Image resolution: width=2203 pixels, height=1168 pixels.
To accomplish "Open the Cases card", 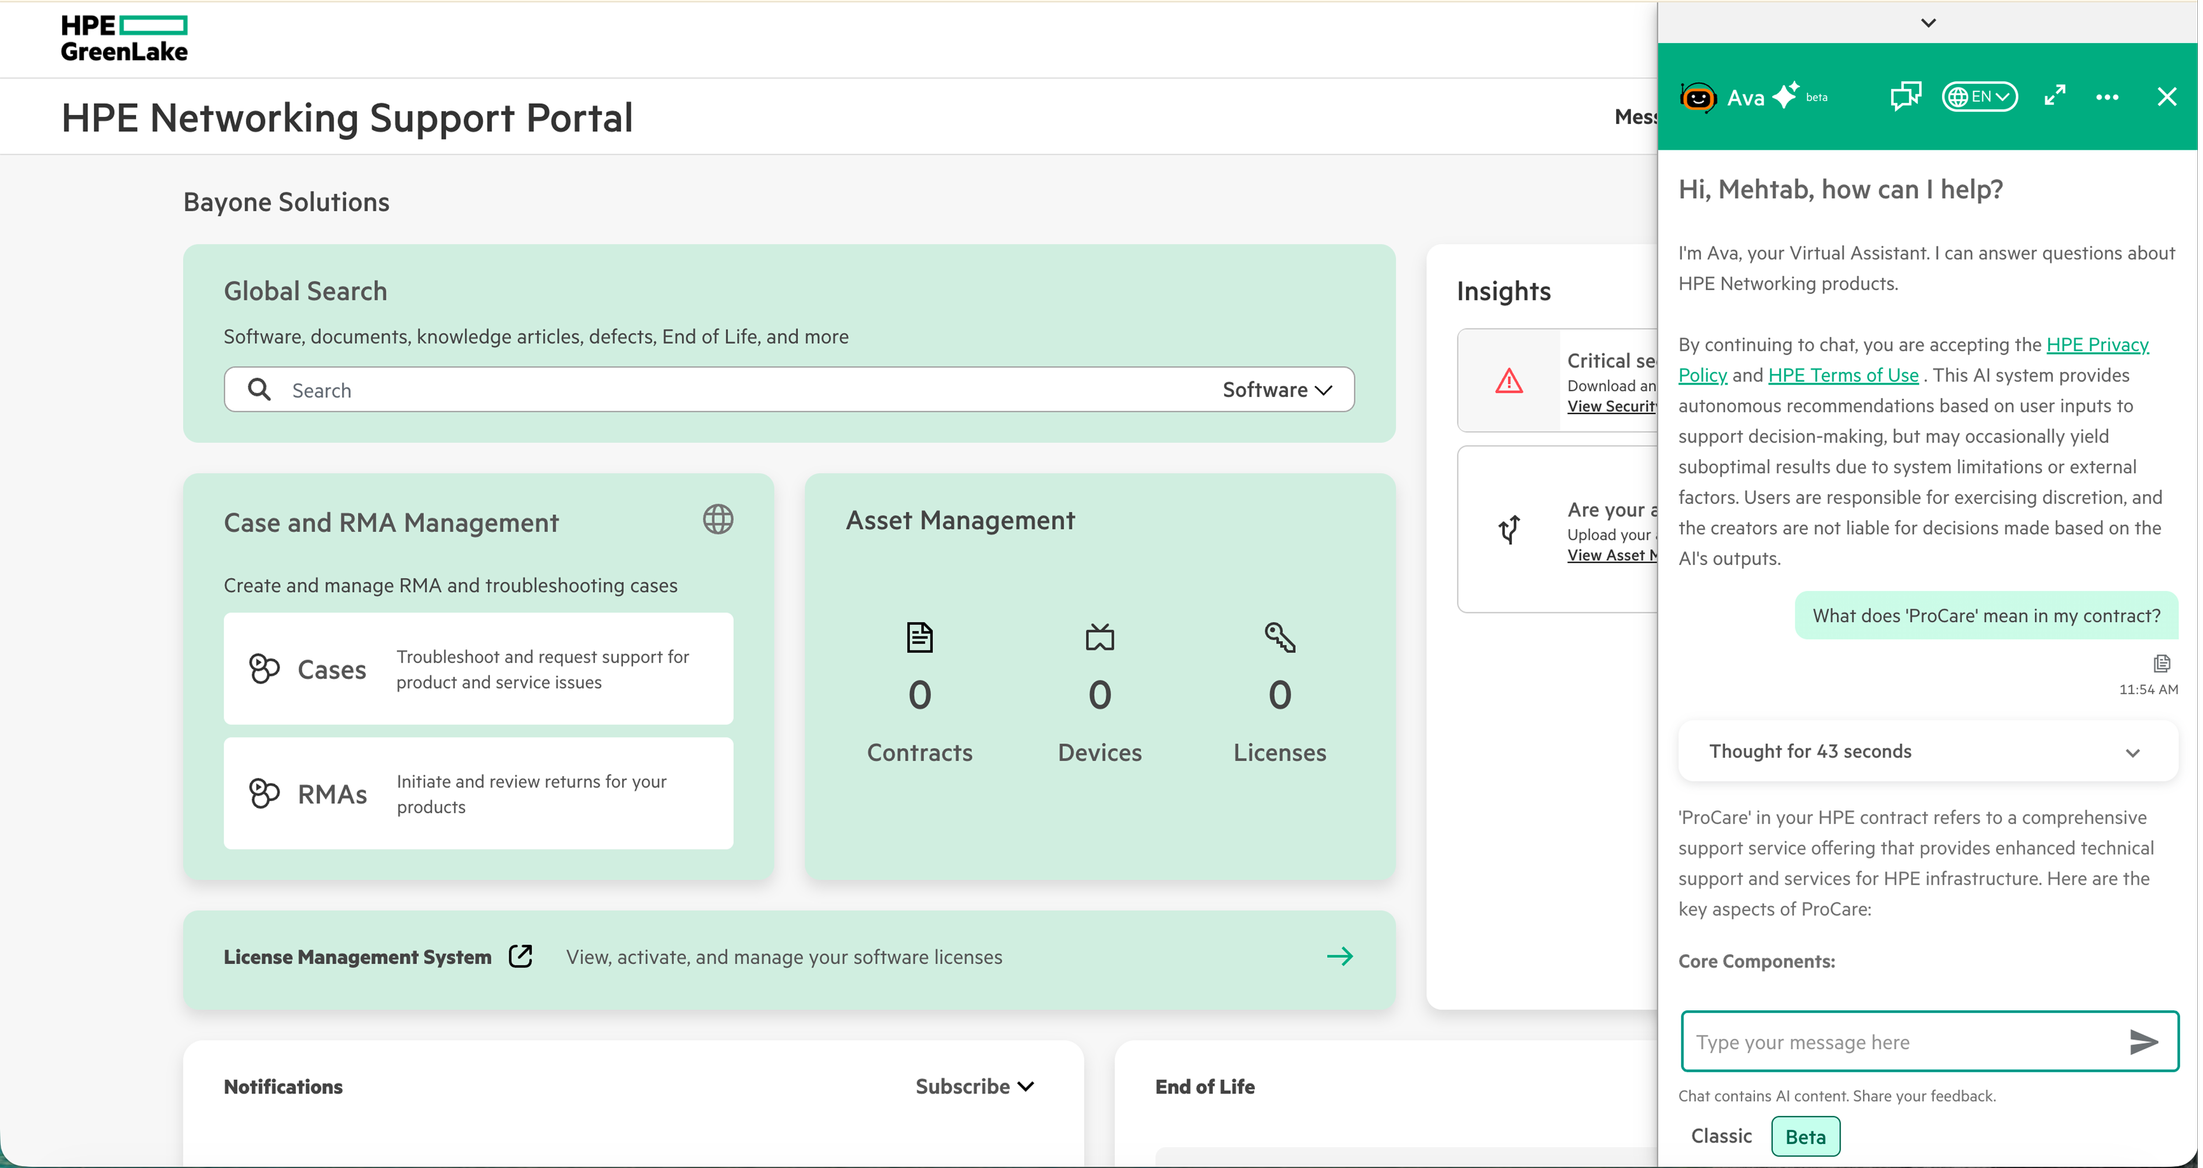I will pos(478,669).
